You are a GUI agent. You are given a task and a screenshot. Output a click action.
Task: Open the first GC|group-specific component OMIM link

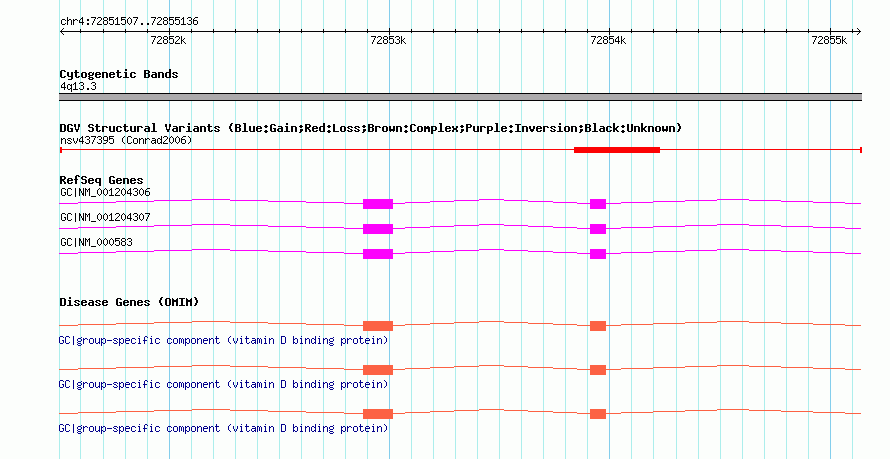[x=223, y=340]
